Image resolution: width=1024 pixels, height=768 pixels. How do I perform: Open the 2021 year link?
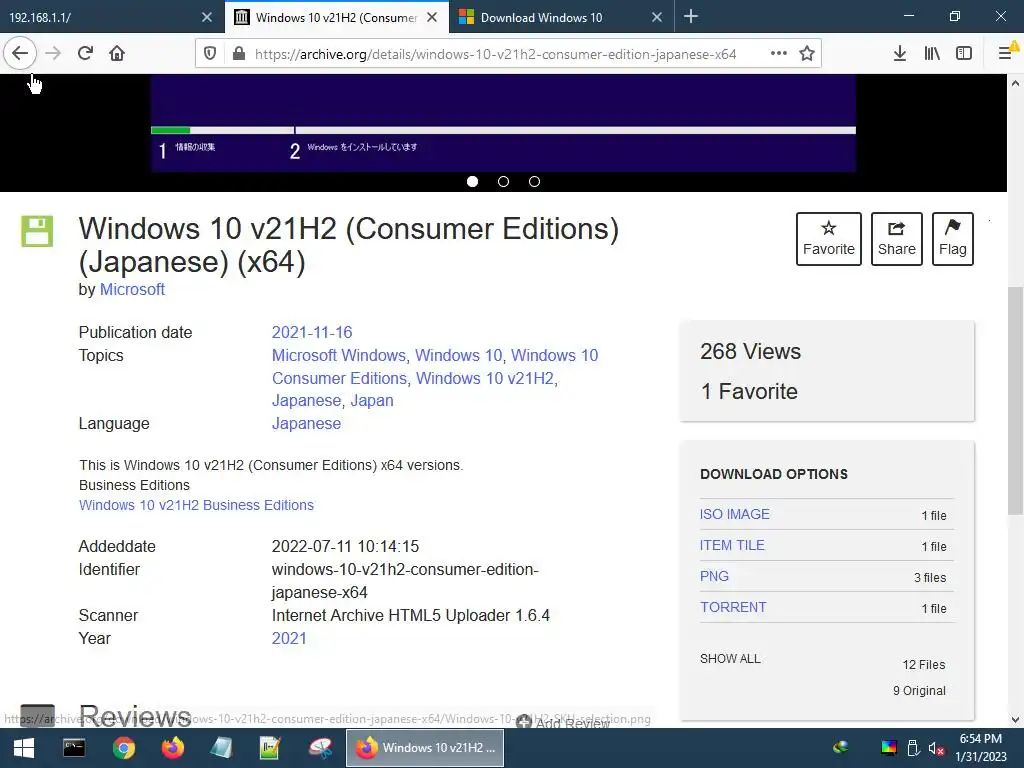pyautogui.click(x=289, y=638)
